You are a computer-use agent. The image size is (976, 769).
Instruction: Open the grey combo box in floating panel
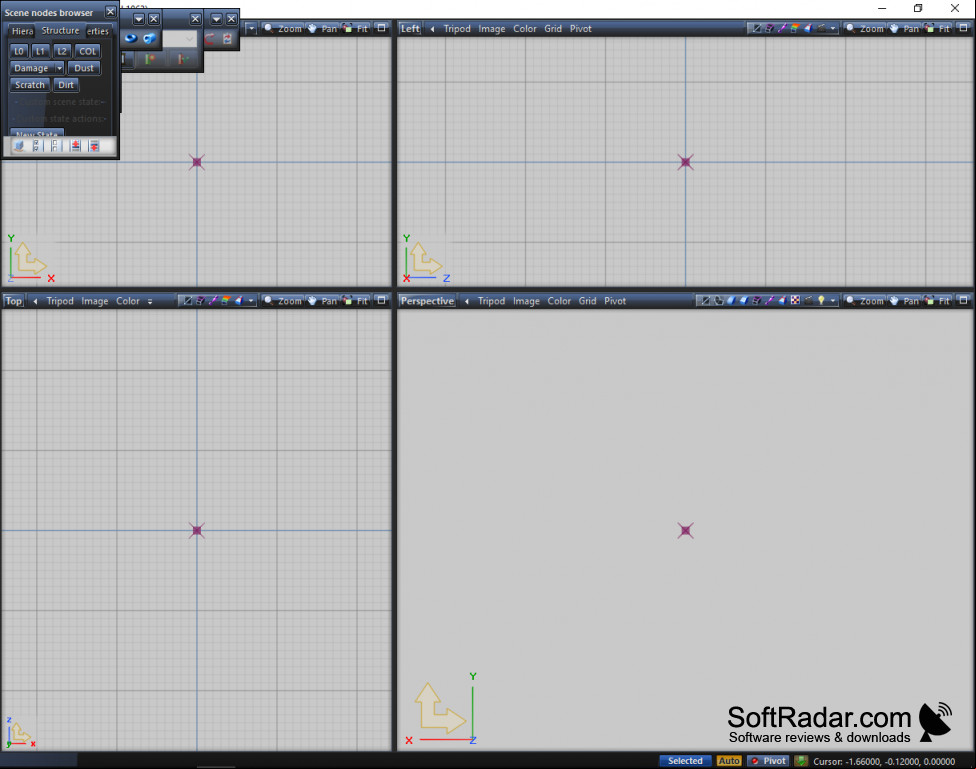(179, 39)
